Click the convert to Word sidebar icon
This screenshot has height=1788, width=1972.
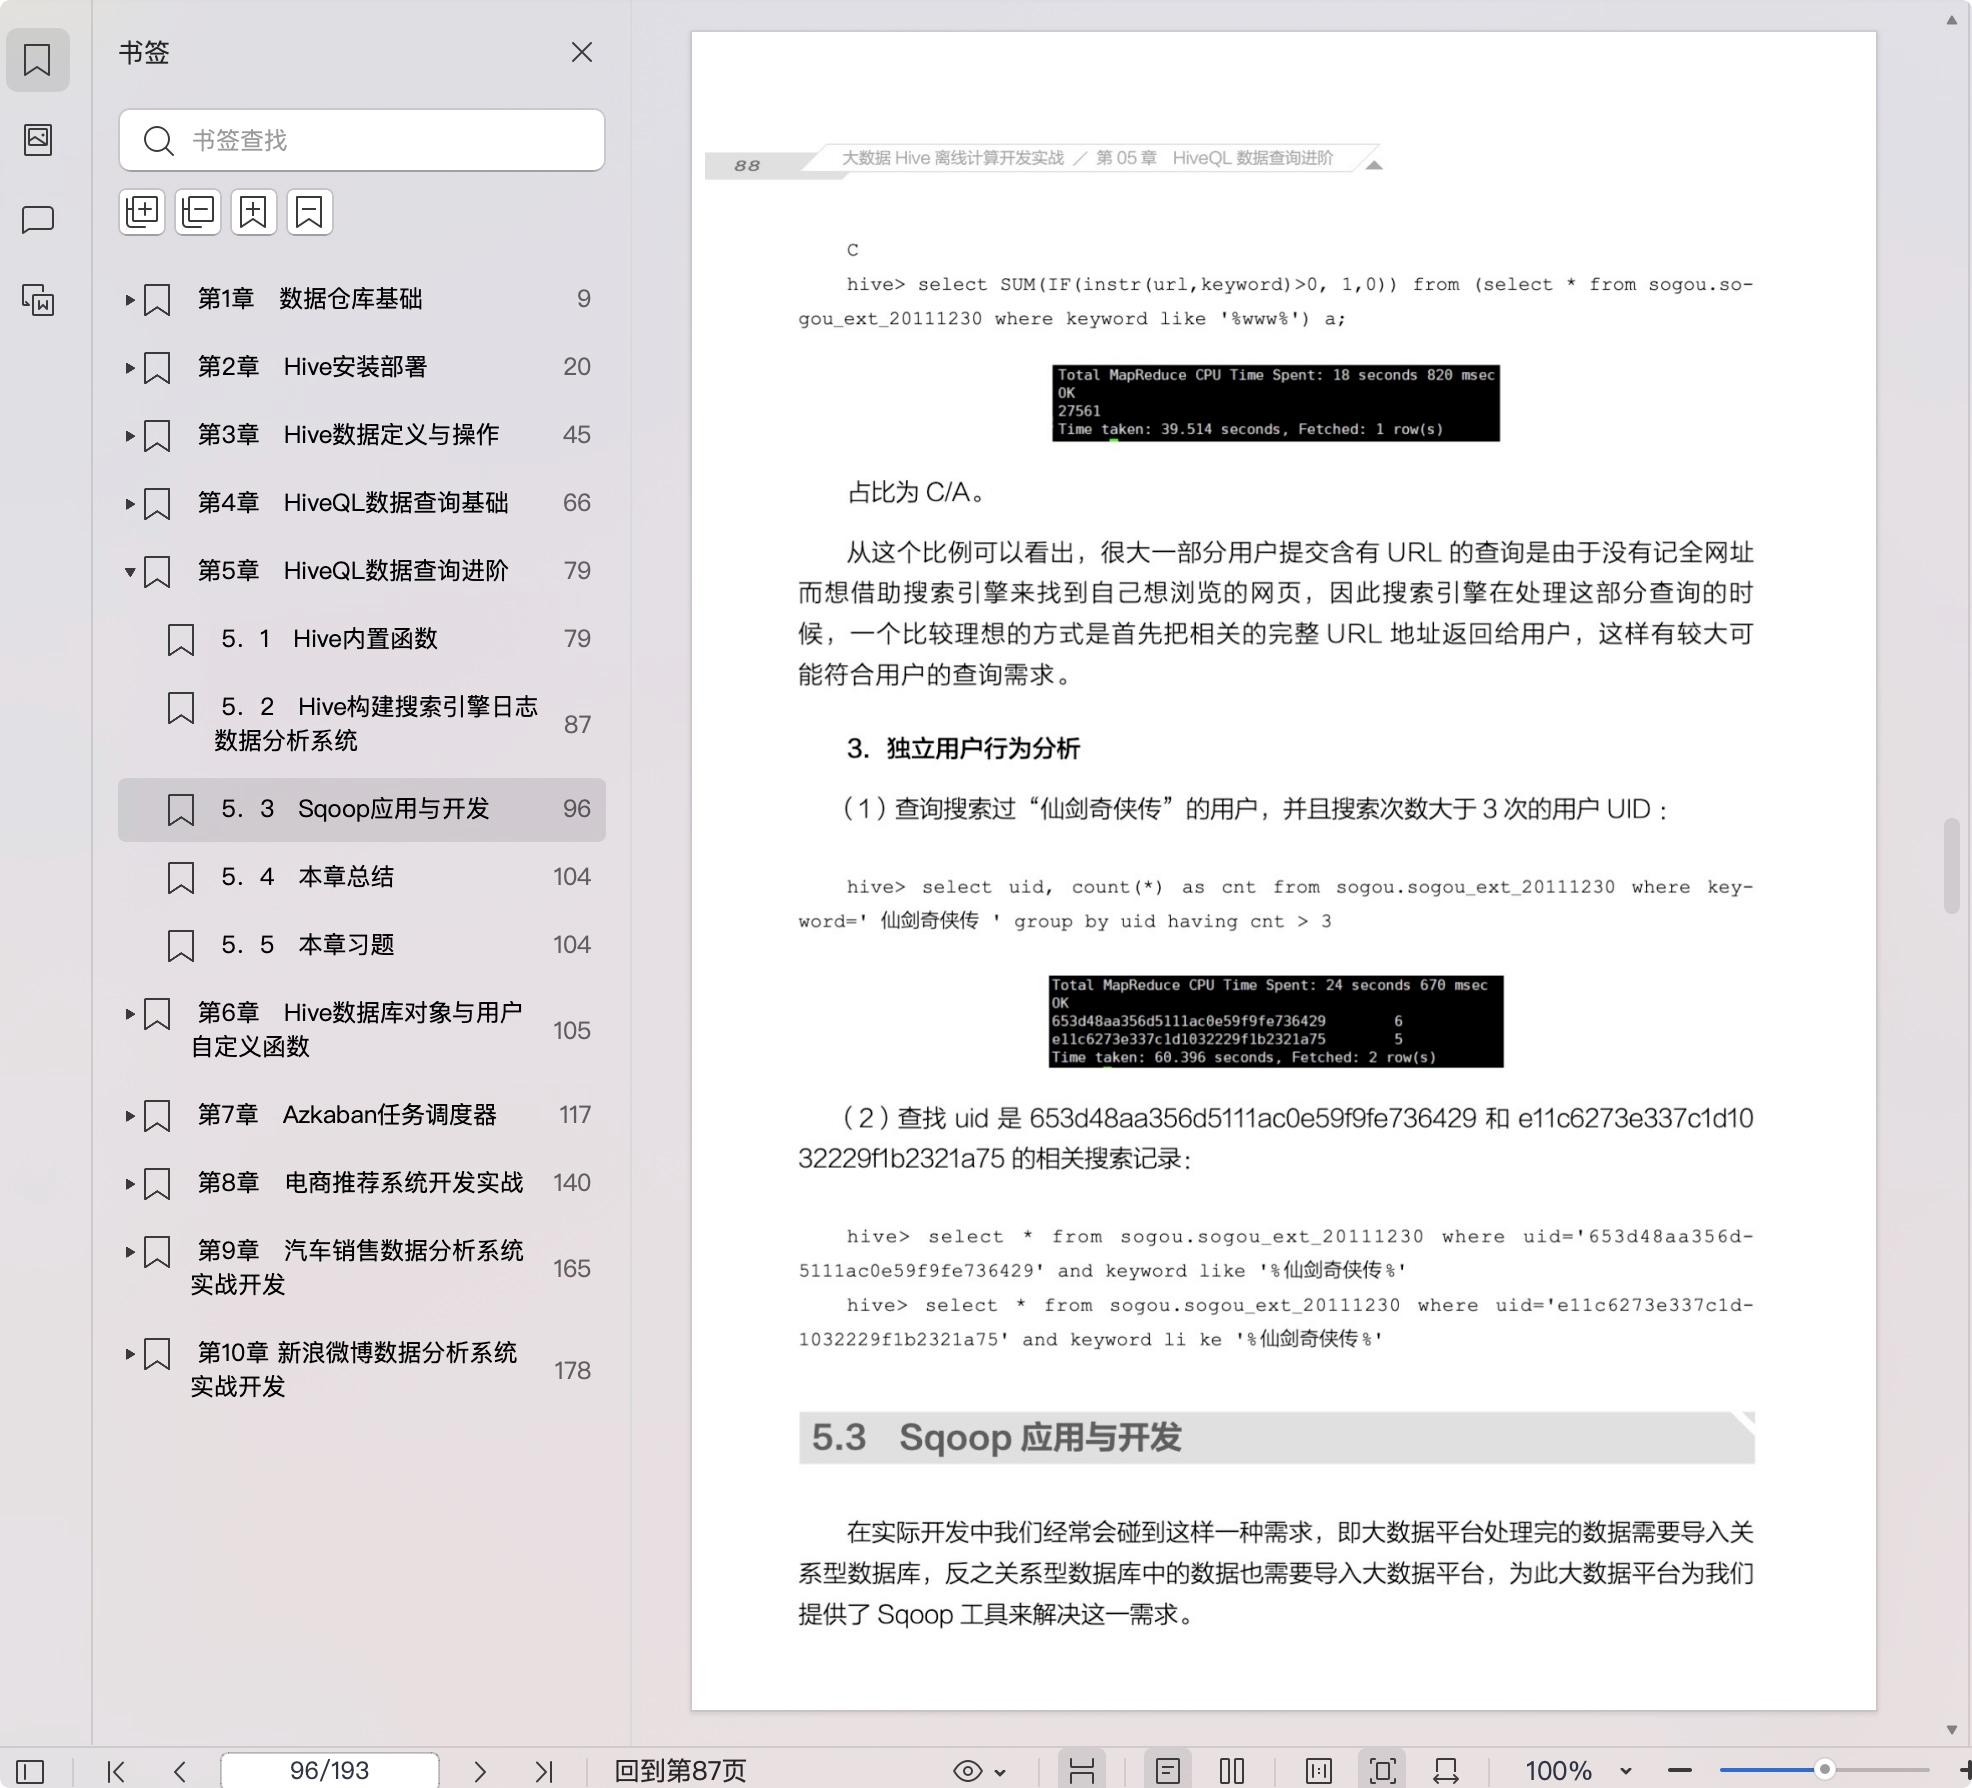coord(38,299)
